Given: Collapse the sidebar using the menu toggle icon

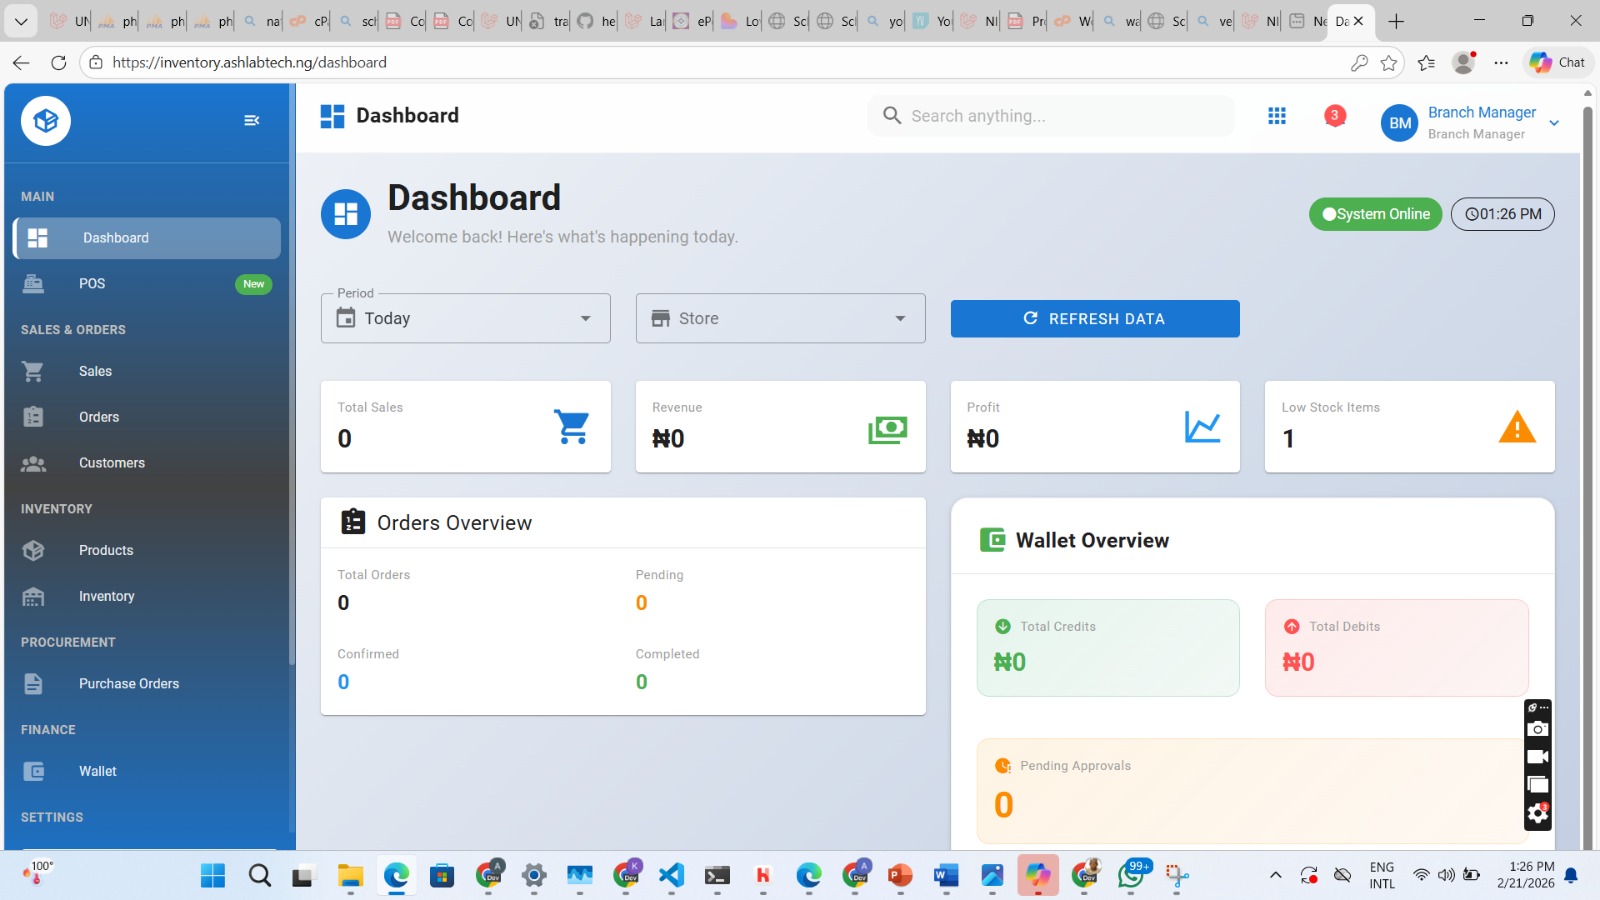Looking at the screenshot, I should coord(251,120).
